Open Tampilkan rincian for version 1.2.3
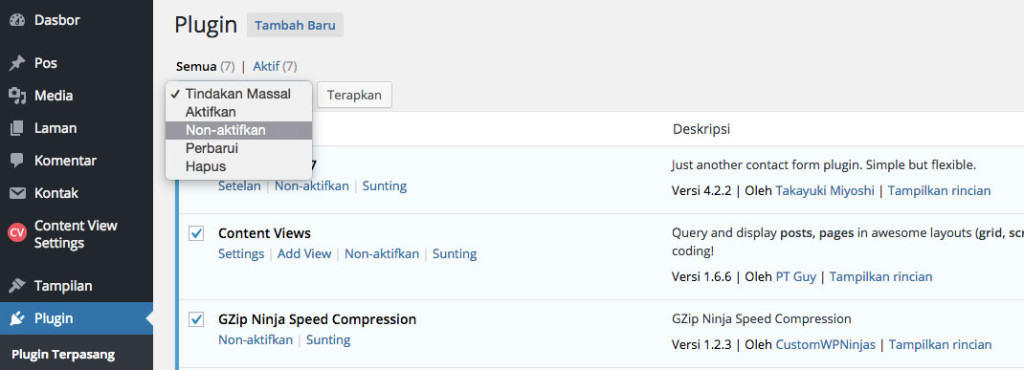 [x=940, y=345]
